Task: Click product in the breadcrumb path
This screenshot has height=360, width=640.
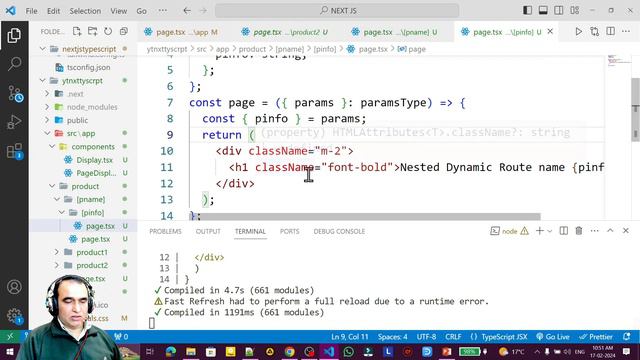Action: [252, 49]
